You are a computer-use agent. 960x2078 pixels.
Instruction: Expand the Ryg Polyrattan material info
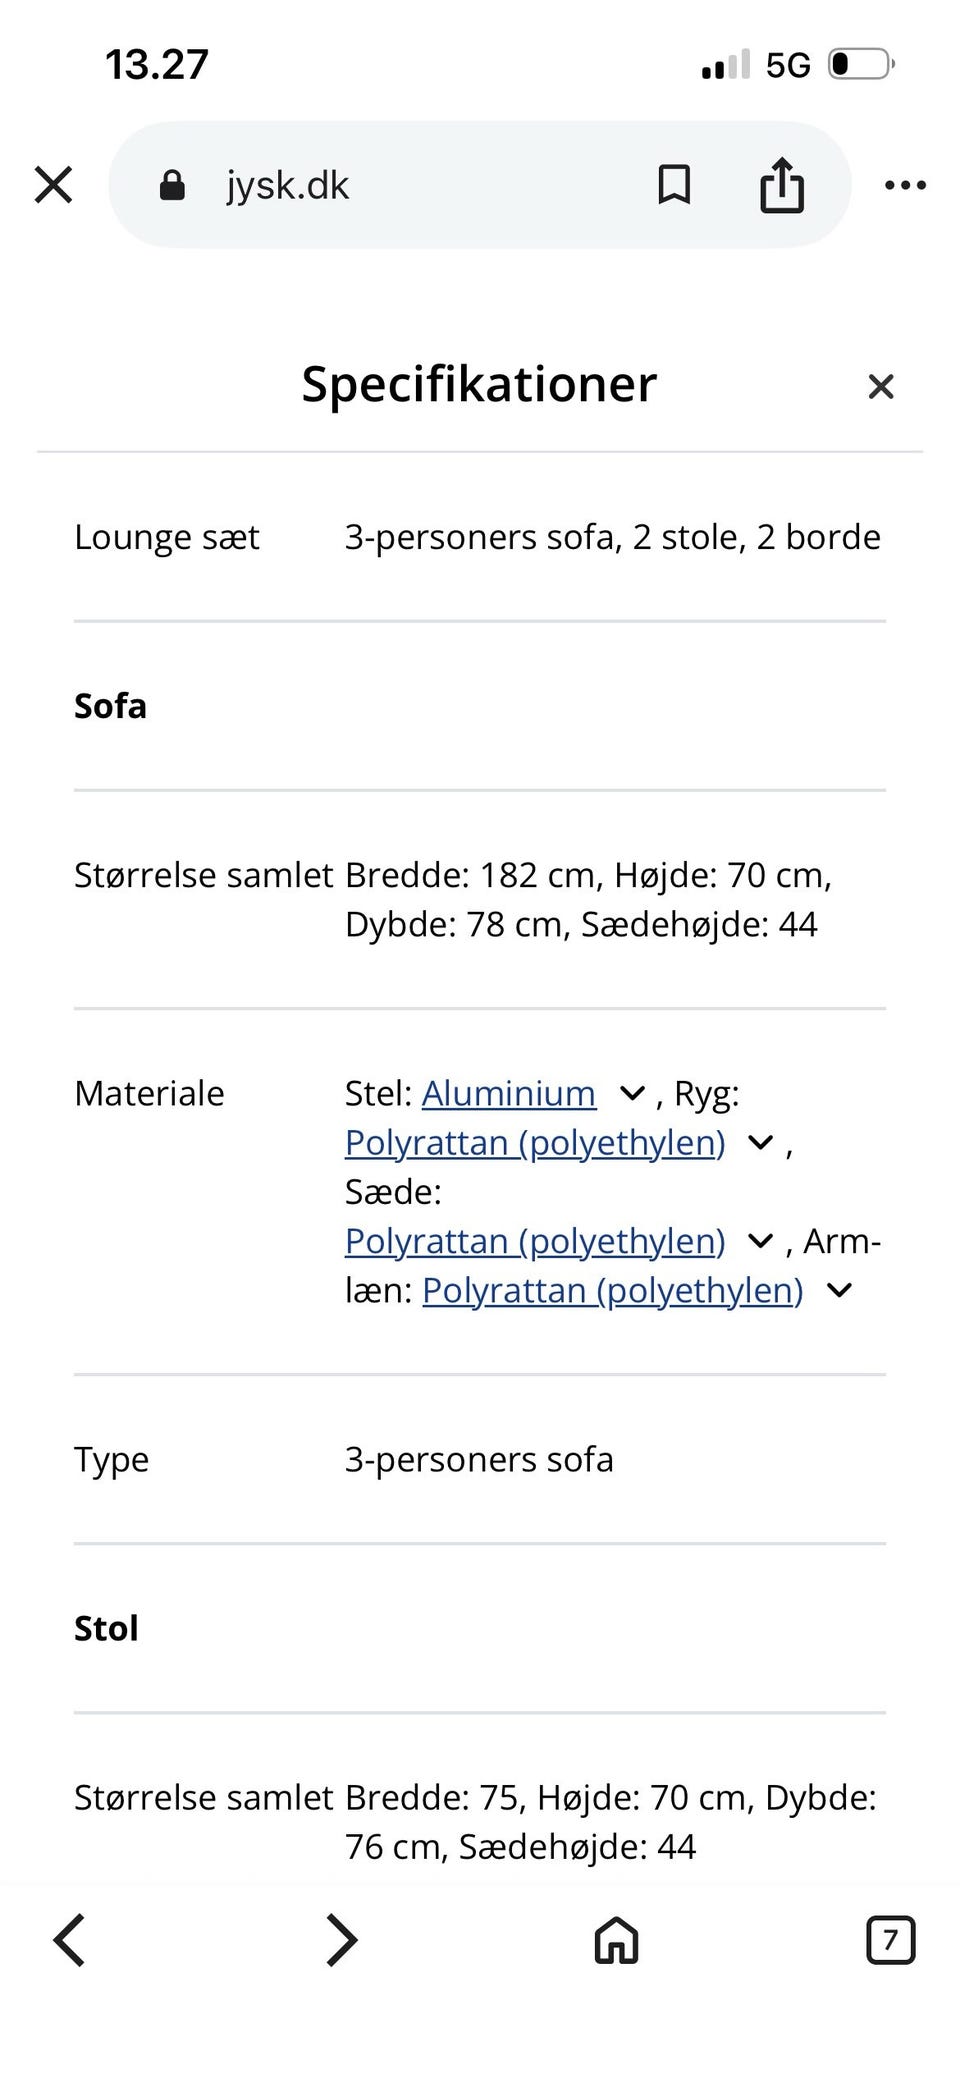click(x=760, y=1142)
